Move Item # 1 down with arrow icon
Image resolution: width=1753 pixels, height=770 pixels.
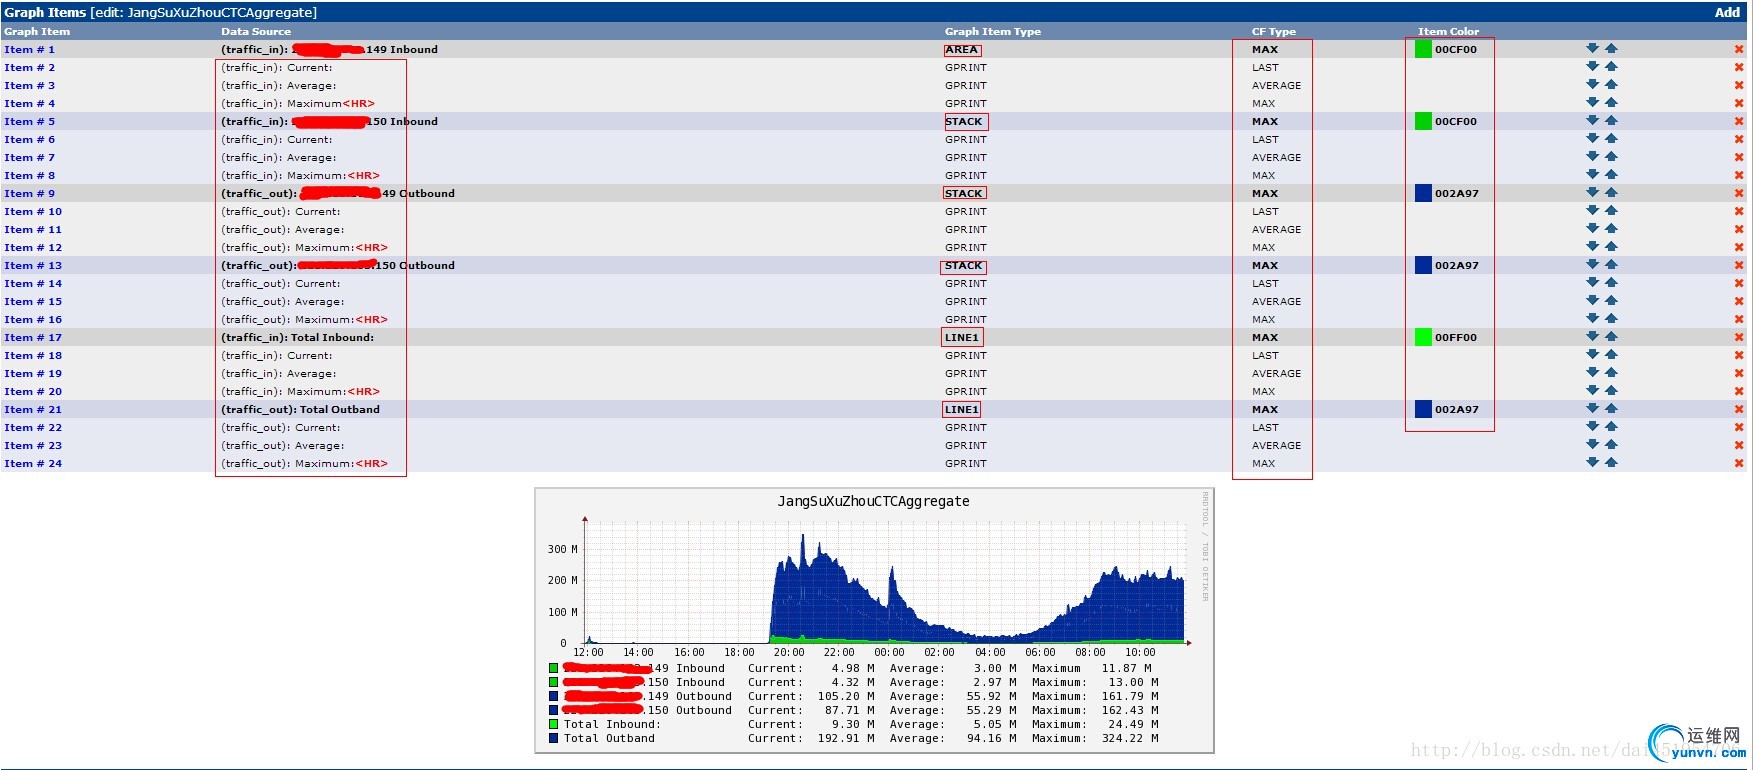pos(1592,48)
